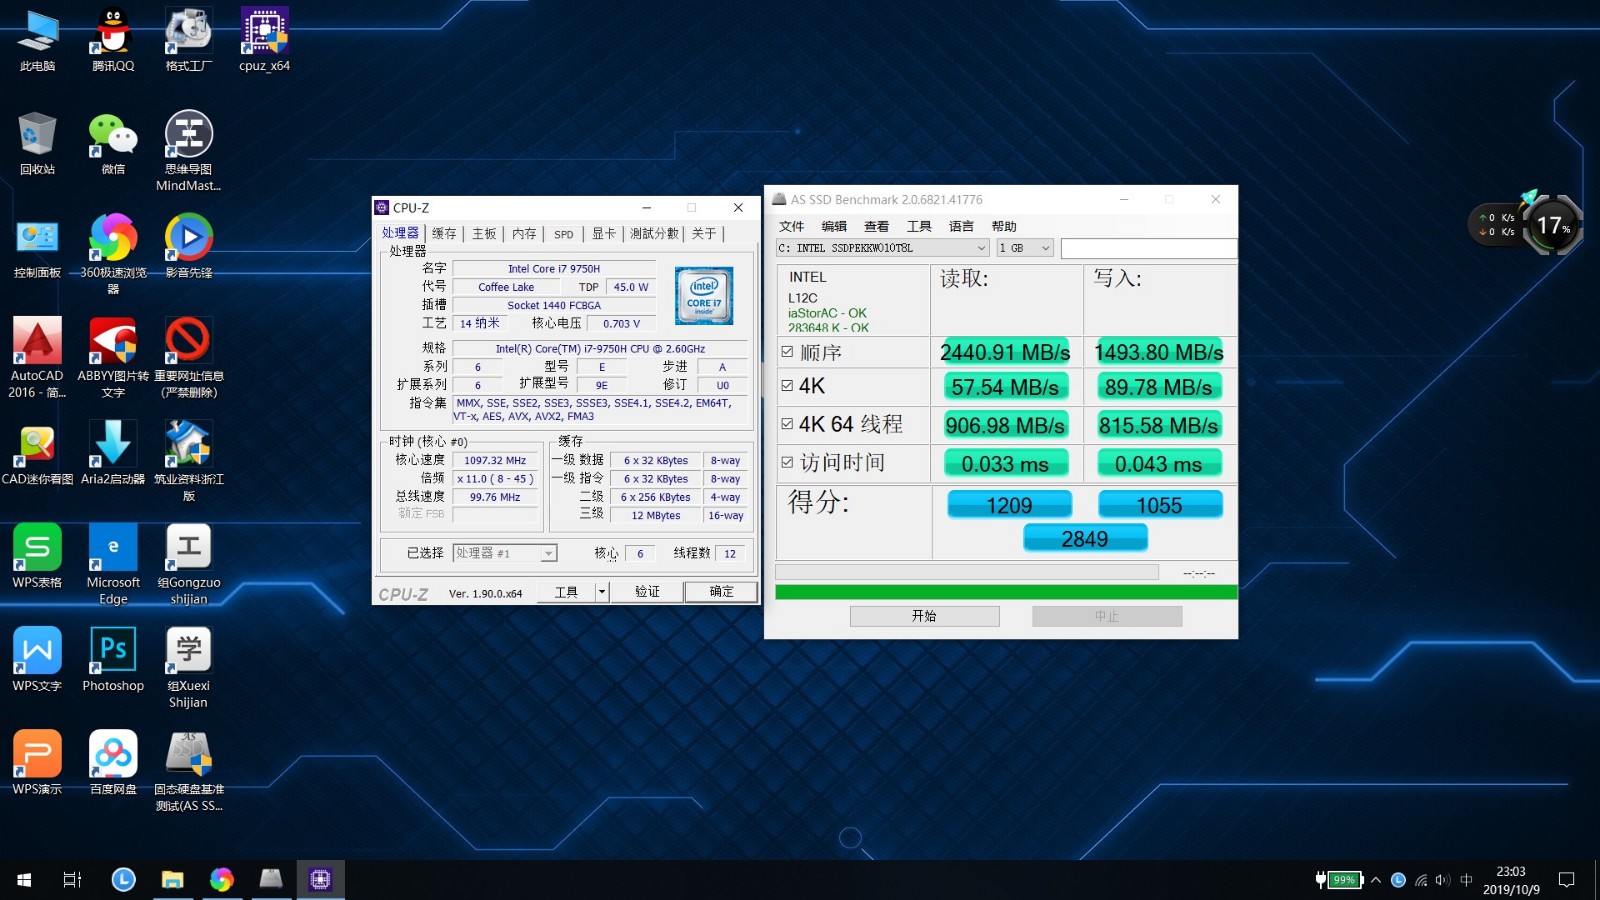Open the 1 GB test size dropdown
The image size is (1600, 900).
pyautogui.click(x=1025, y=248)
